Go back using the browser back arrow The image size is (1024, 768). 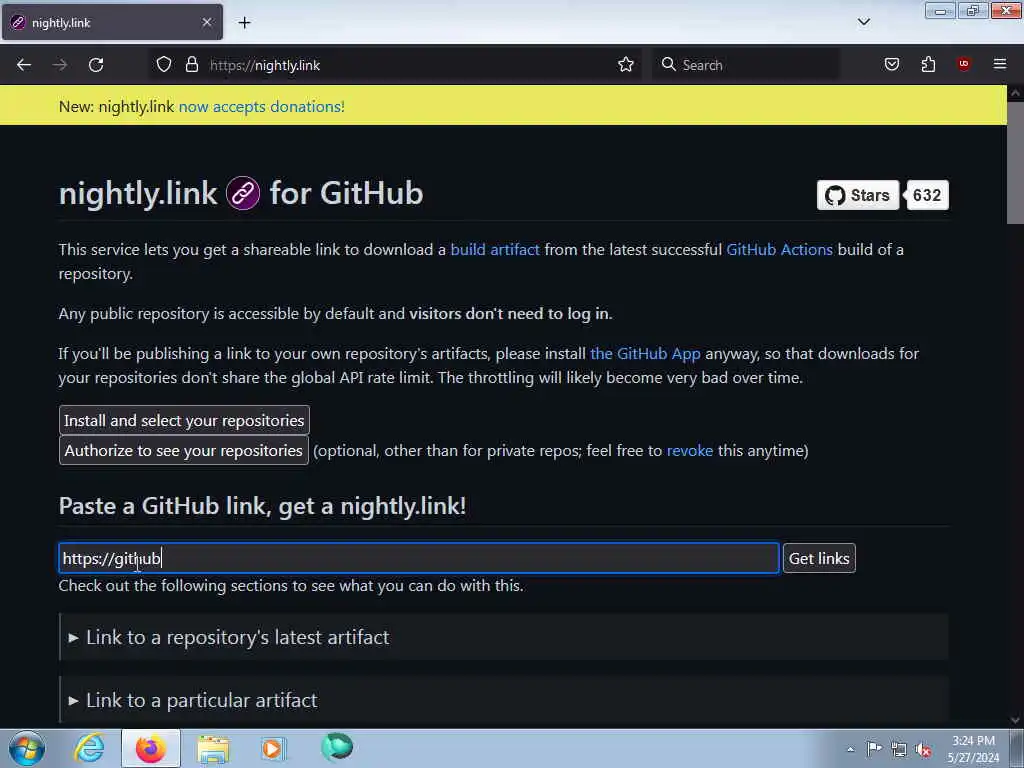[x=24, y=65]
